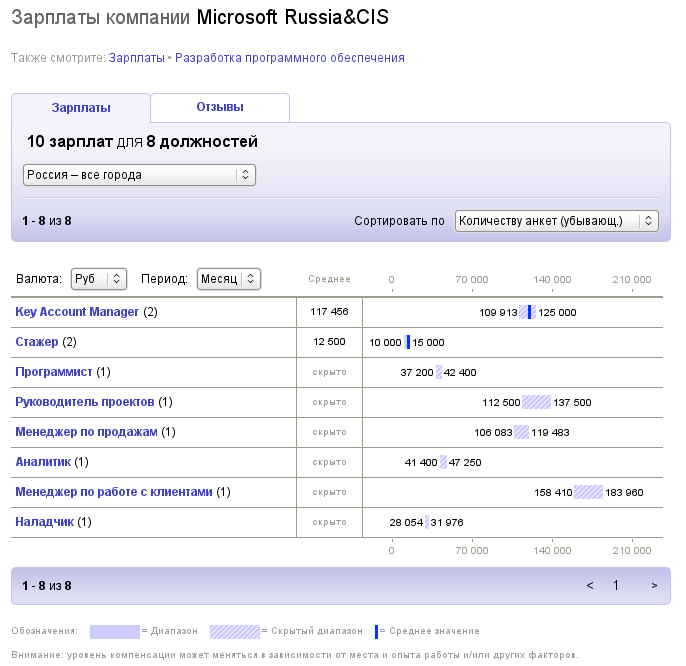The image size is (686, 666).
Task: Open the Аналитик position link
Action: point(43,462)
